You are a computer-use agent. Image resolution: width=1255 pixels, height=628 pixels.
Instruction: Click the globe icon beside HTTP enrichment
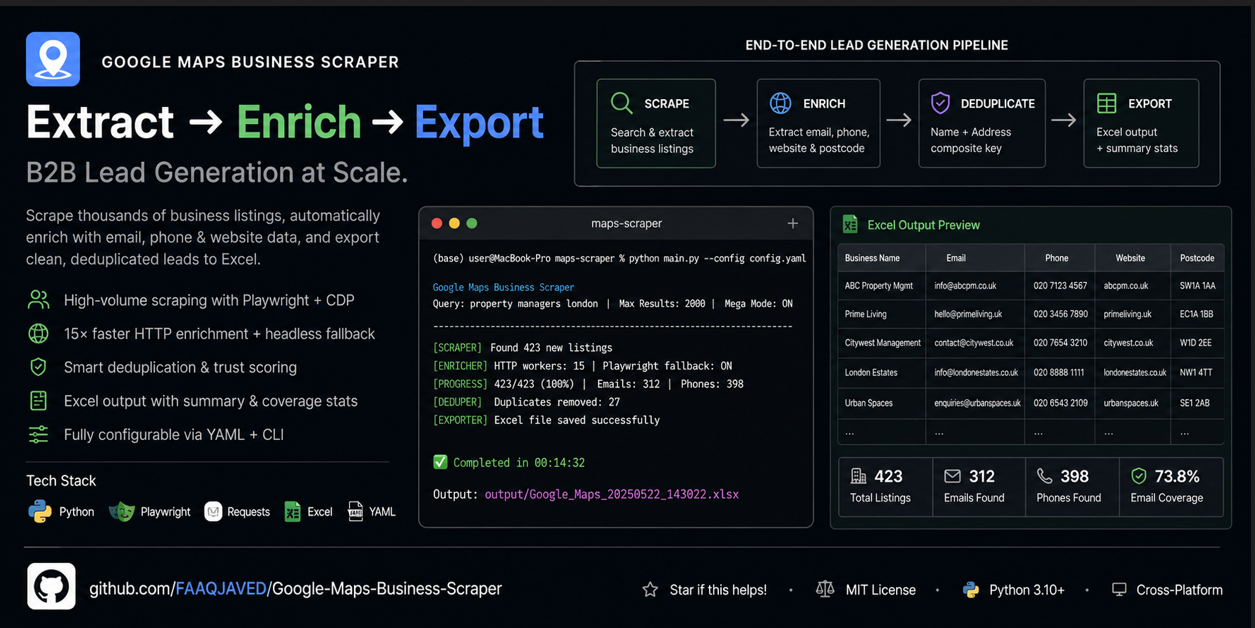click(38, 334)
